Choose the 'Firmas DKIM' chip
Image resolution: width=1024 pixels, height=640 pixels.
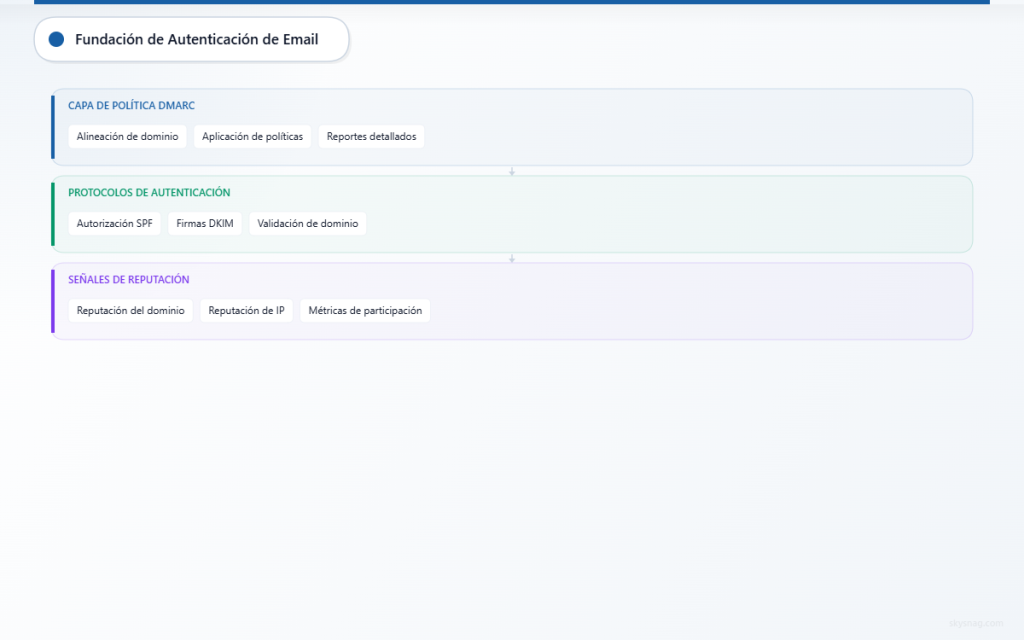tap(204, 224)
